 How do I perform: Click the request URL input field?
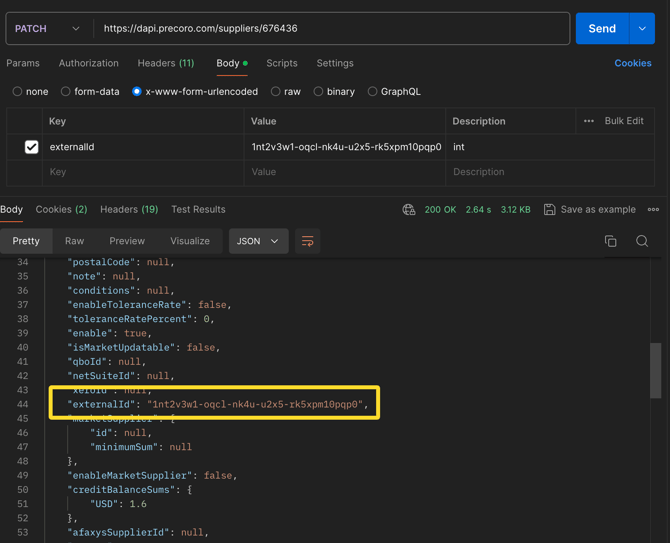click(x=330, y=29)
